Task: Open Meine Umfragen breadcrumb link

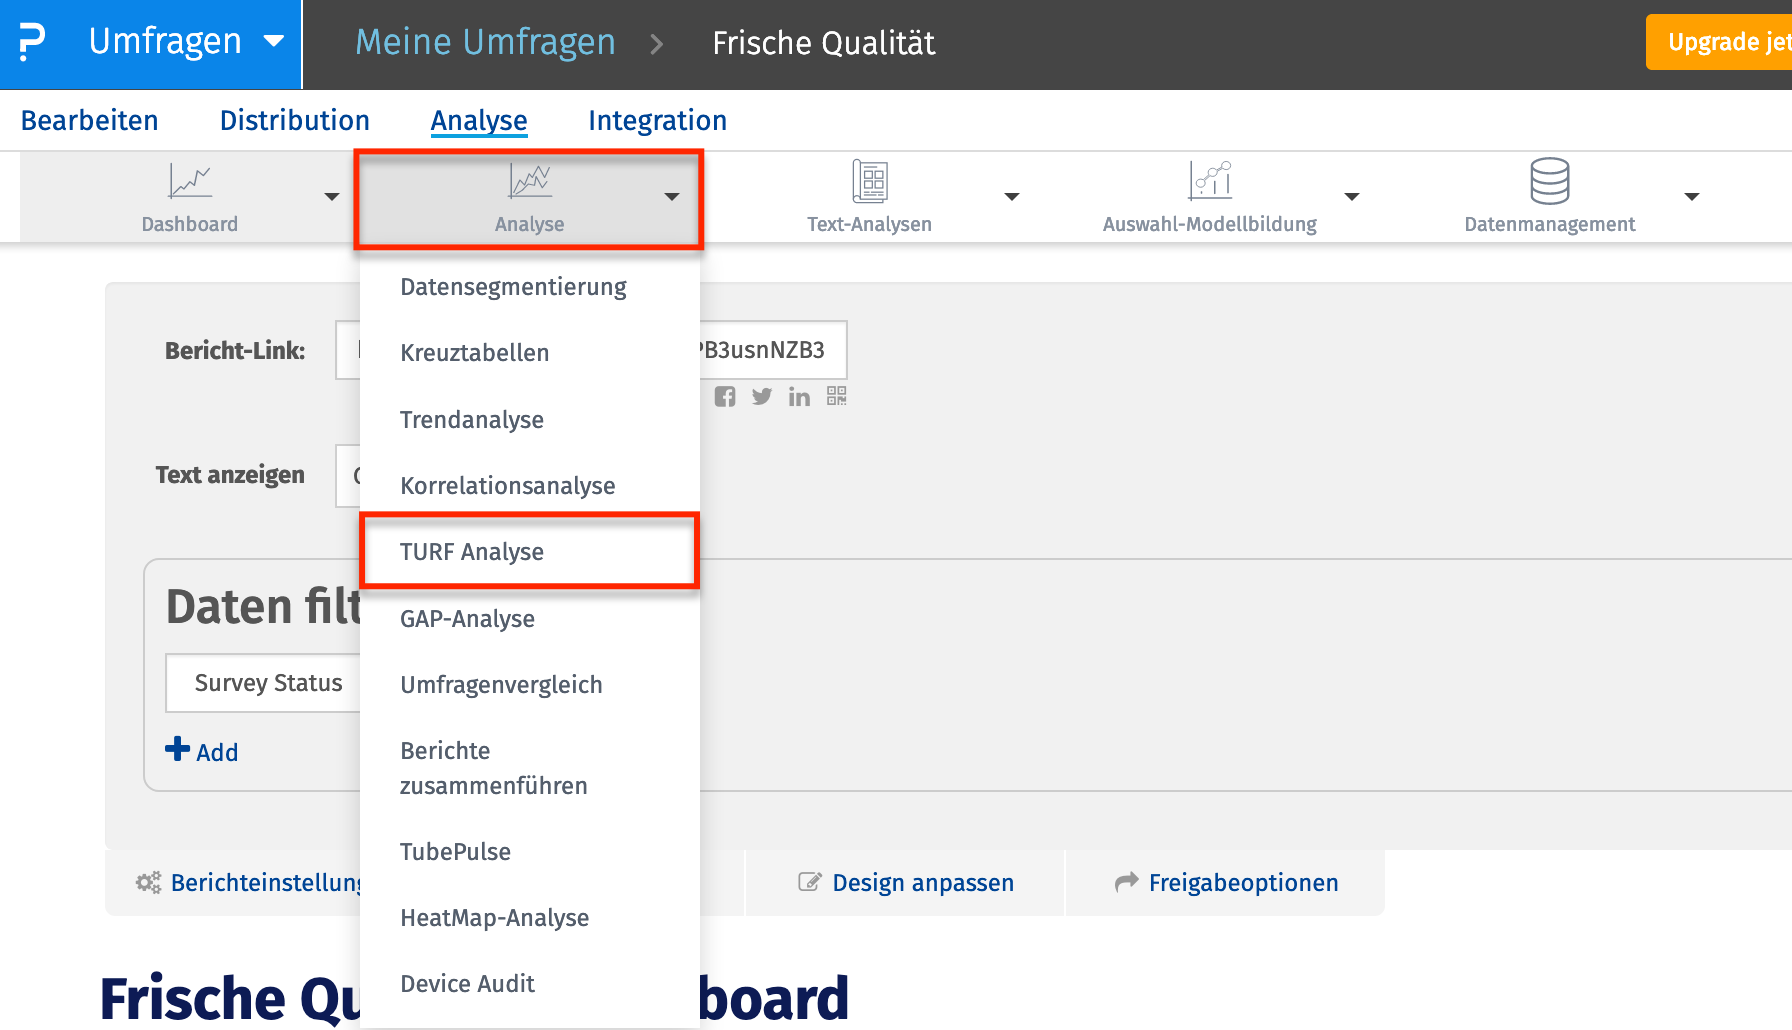Action: pyautogui.click(x=485, y=43)
